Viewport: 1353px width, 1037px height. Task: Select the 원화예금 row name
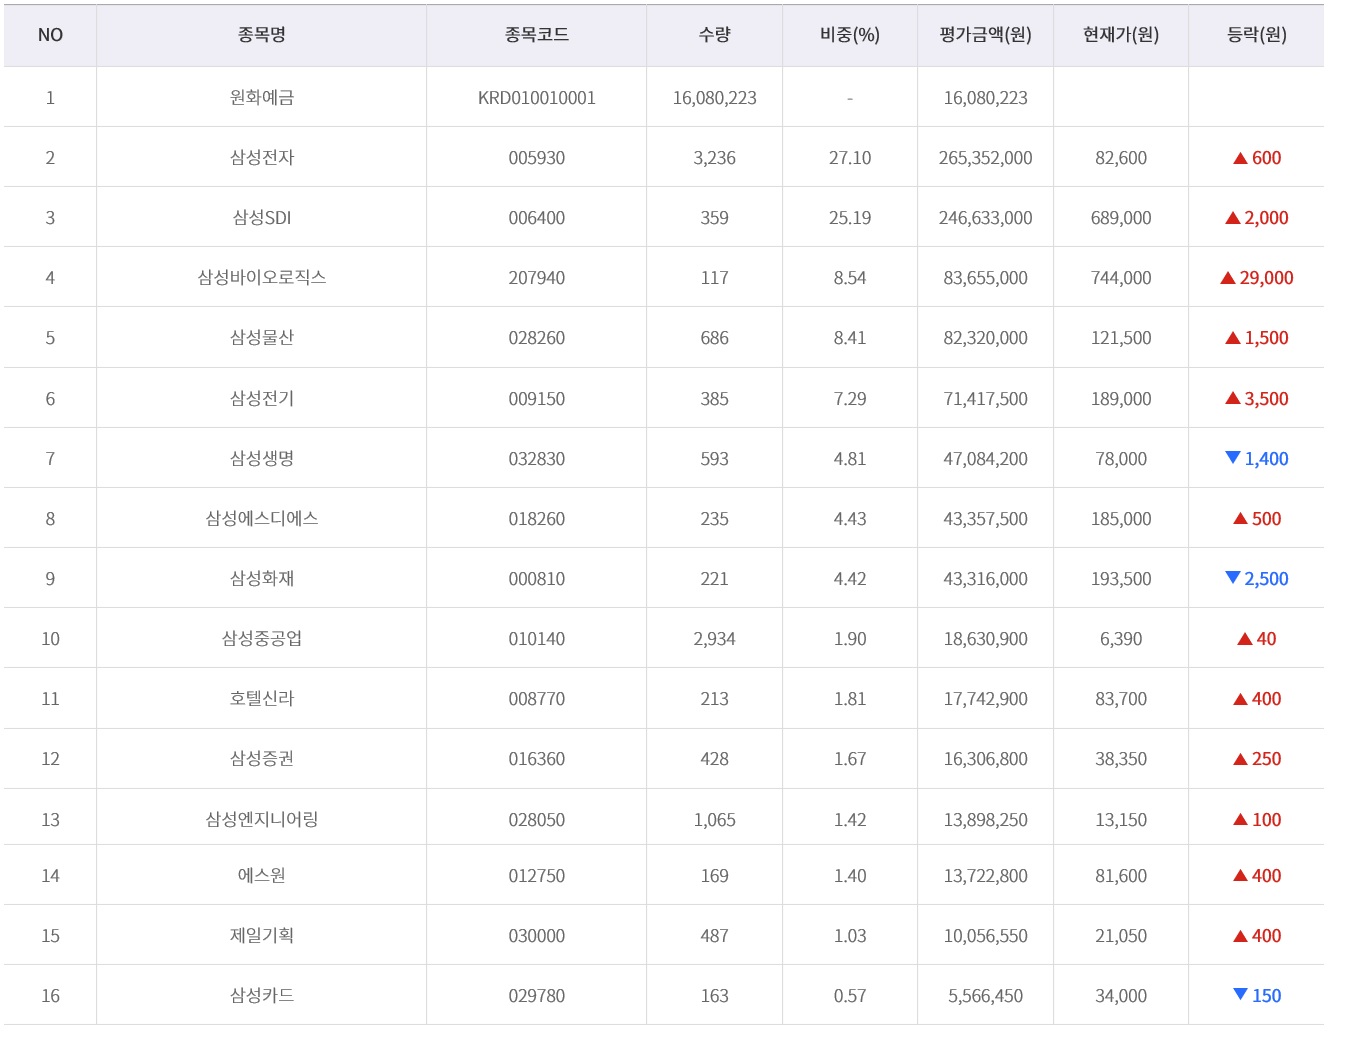[261, 97]
